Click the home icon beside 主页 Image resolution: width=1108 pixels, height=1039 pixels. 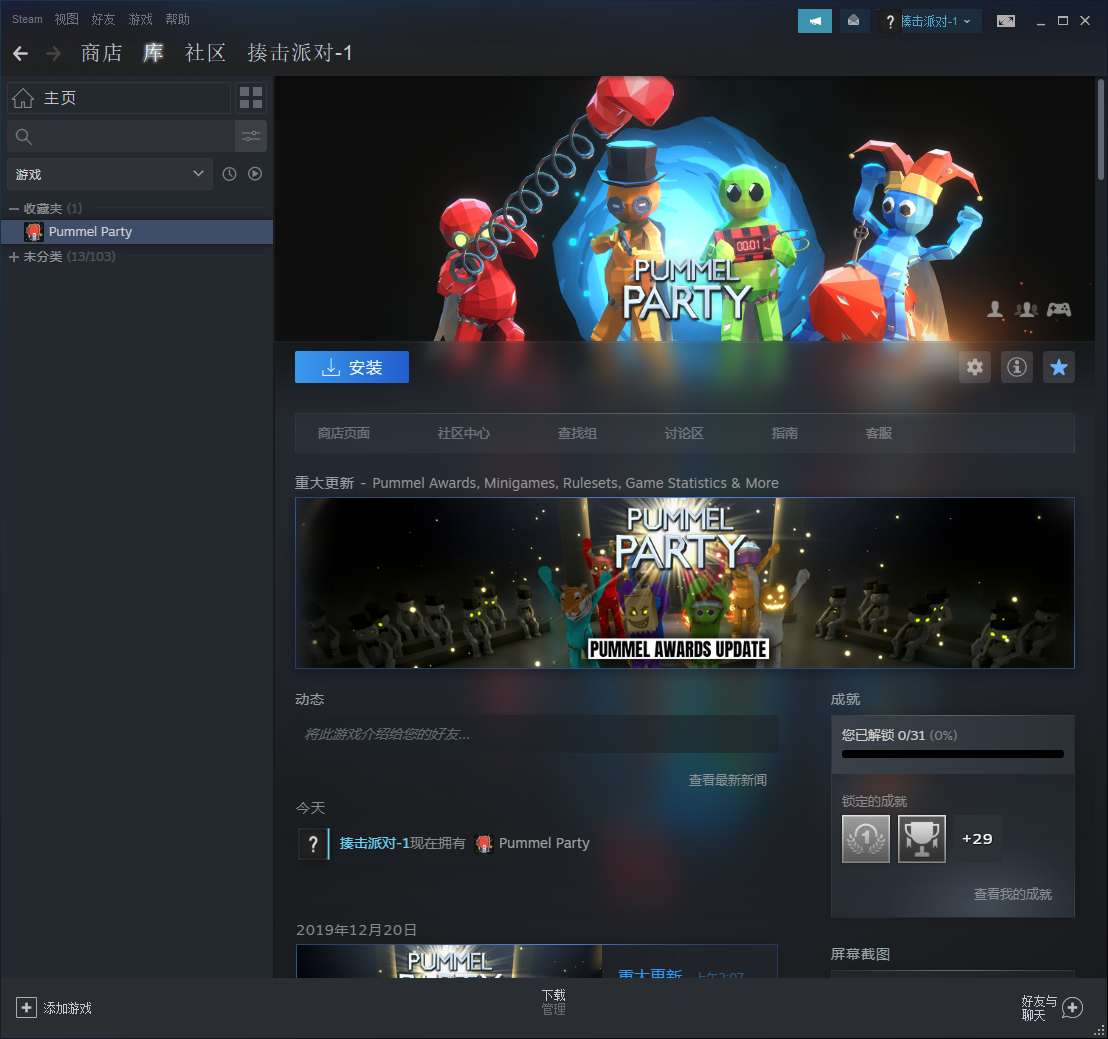tap(23, 98)
